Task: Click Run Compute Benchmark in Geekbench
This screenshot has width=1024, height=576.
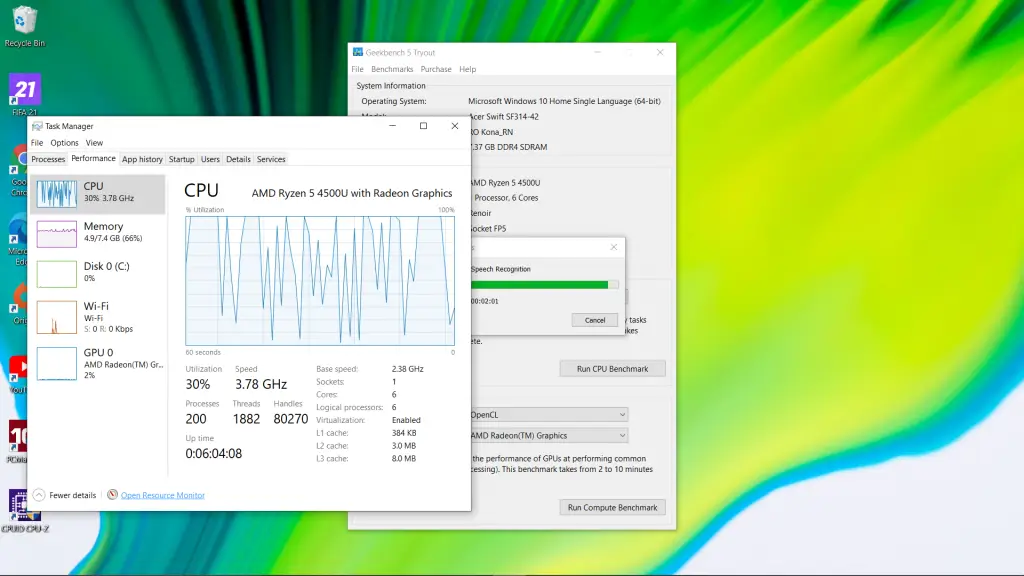Action: tap(613, 507)
